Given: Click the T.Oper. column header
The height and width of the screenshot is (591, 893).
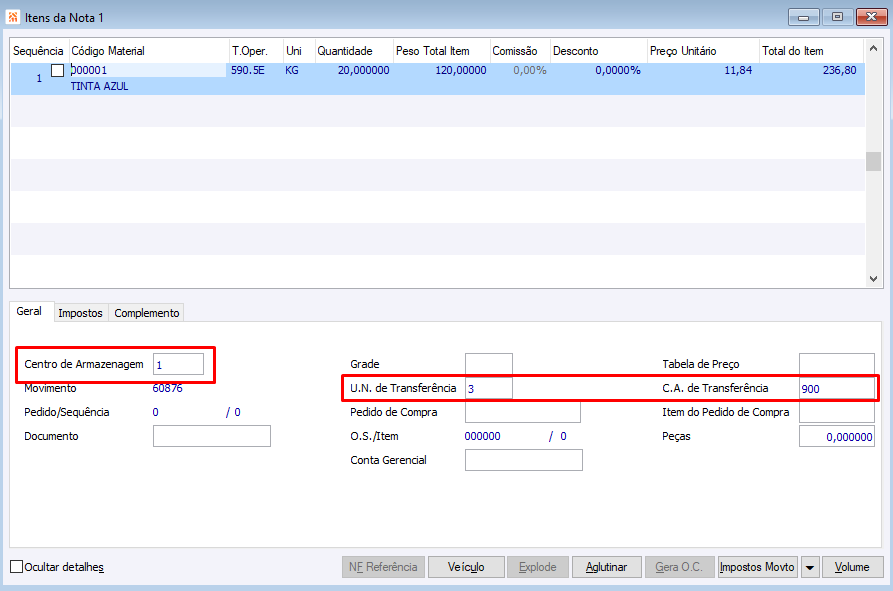Looking at the screenshot, I should [256, 51].
